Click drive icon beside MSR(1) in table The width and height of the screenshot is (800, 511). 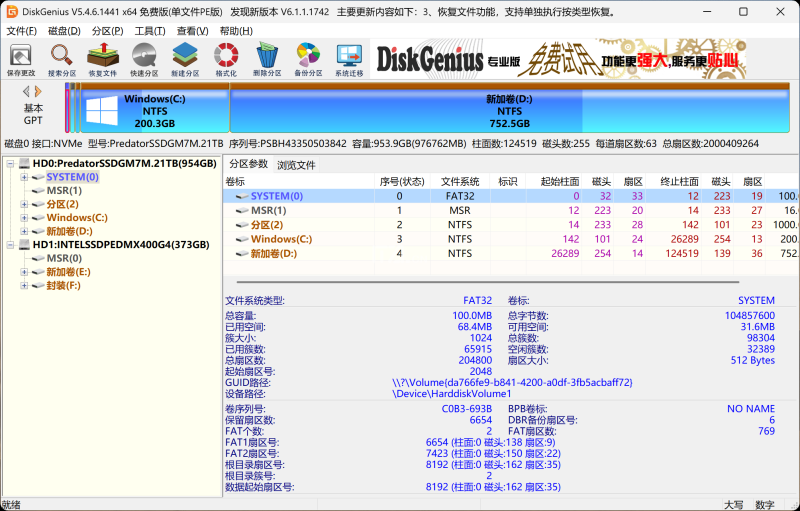(x=242, y=211)
